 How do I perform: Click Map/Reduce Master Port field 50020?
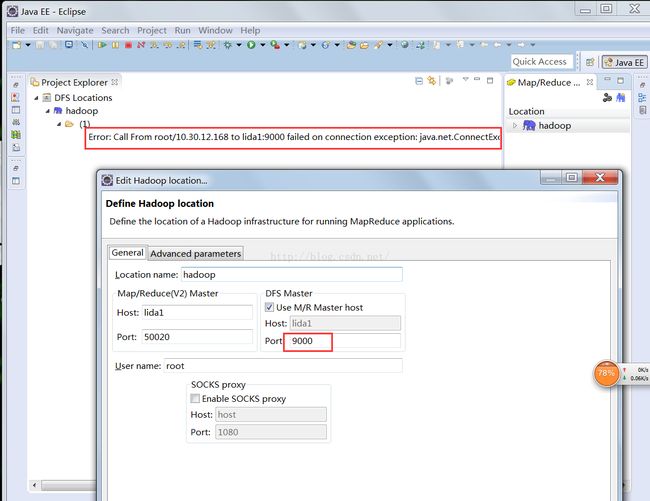point(197,337)
